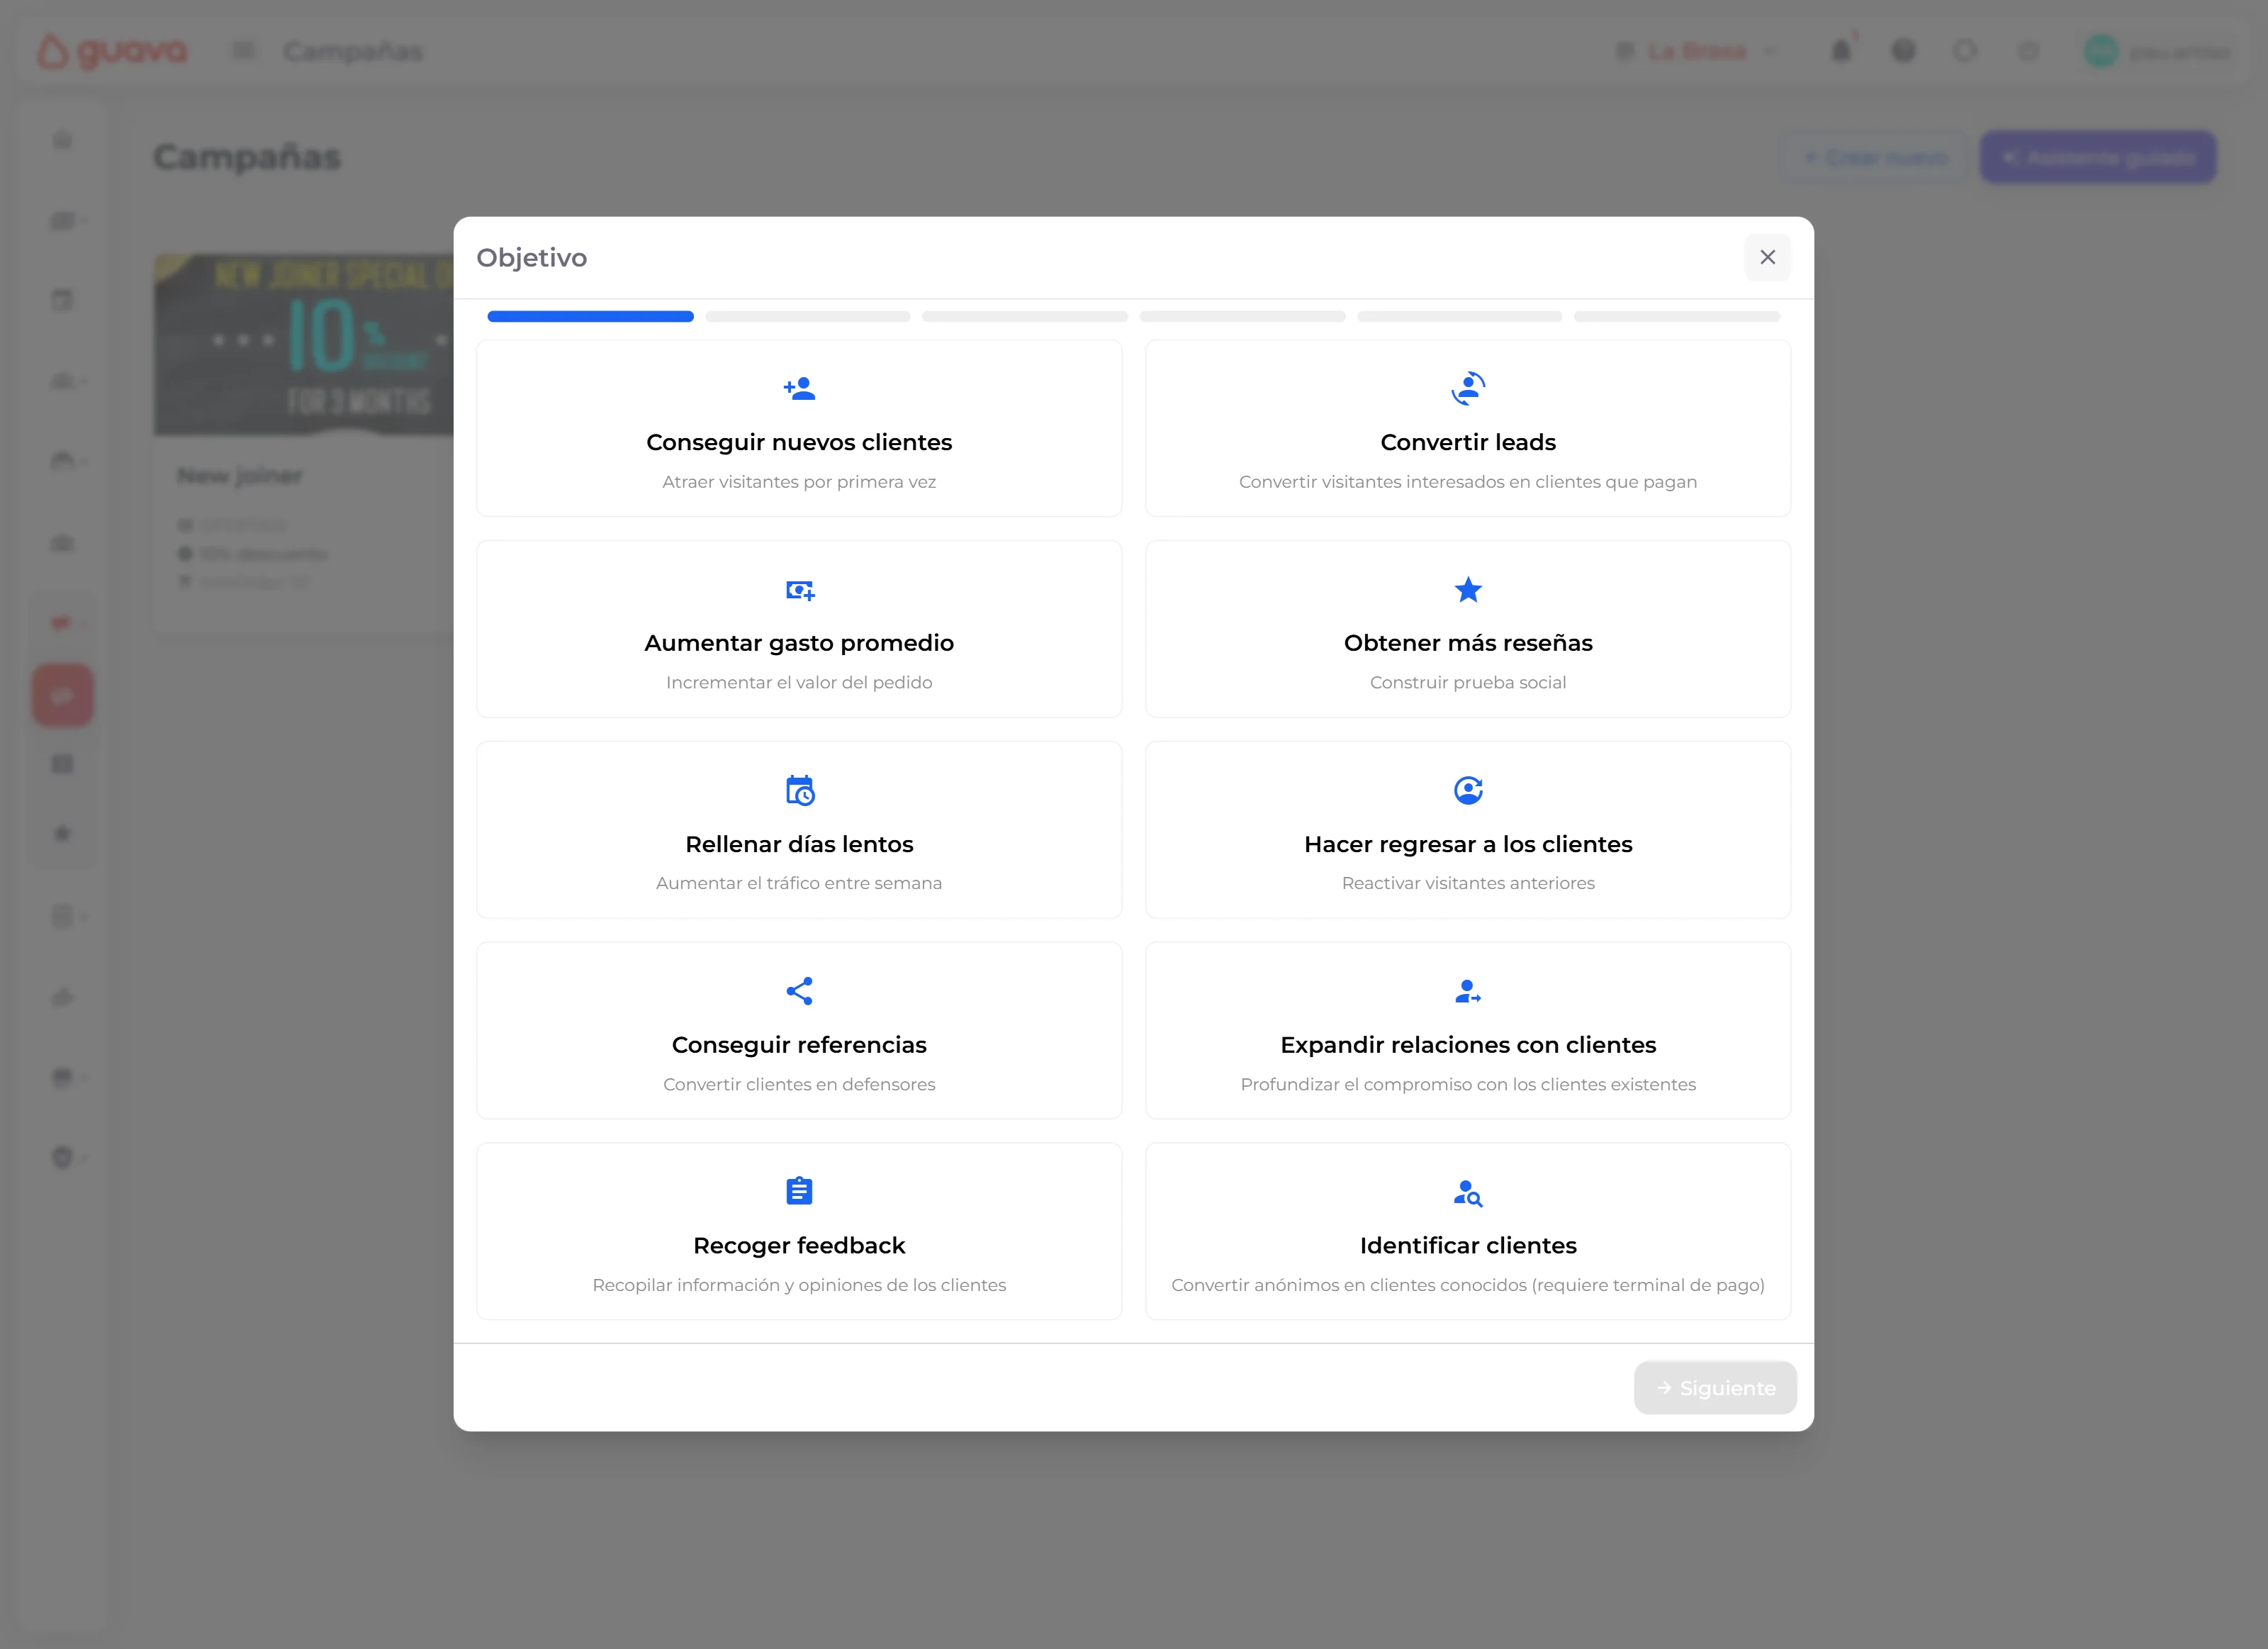Click the share icon for Conseguir referencias
The height and width of the screenshot is (1649, 2268).
[x=799, y=991]
